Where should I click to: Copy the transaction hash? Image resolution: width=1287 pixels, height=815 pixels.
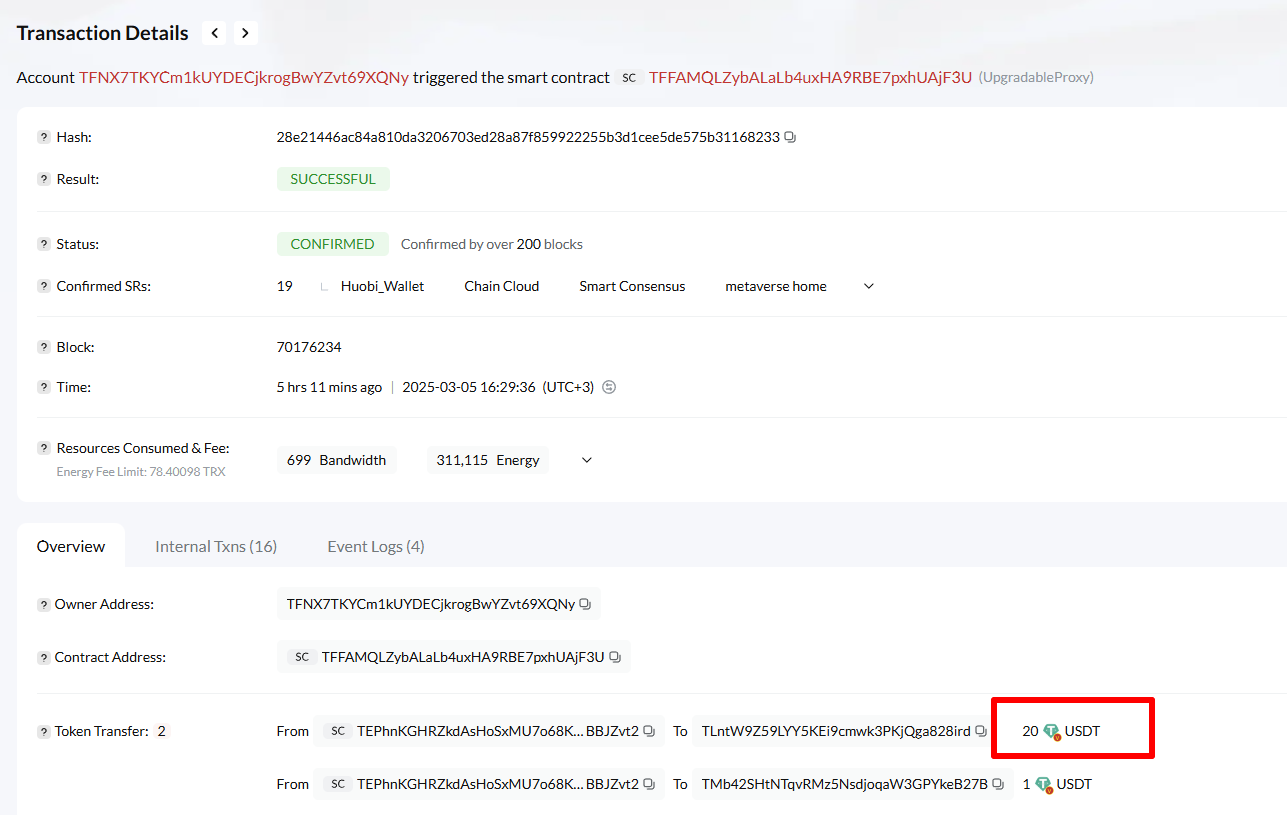790,138
